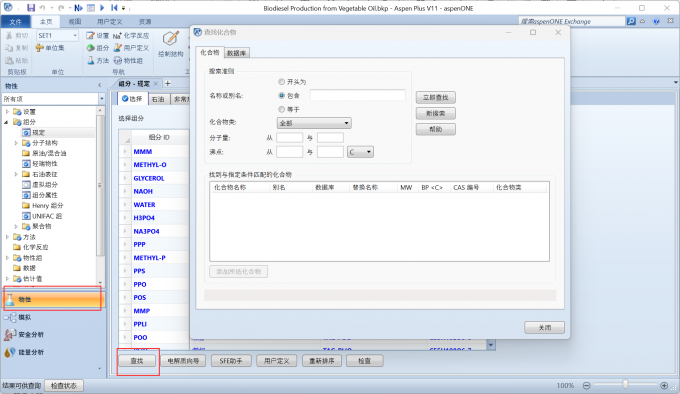
Task: Open the 文件 (File) menu
Action: (16, 22)
